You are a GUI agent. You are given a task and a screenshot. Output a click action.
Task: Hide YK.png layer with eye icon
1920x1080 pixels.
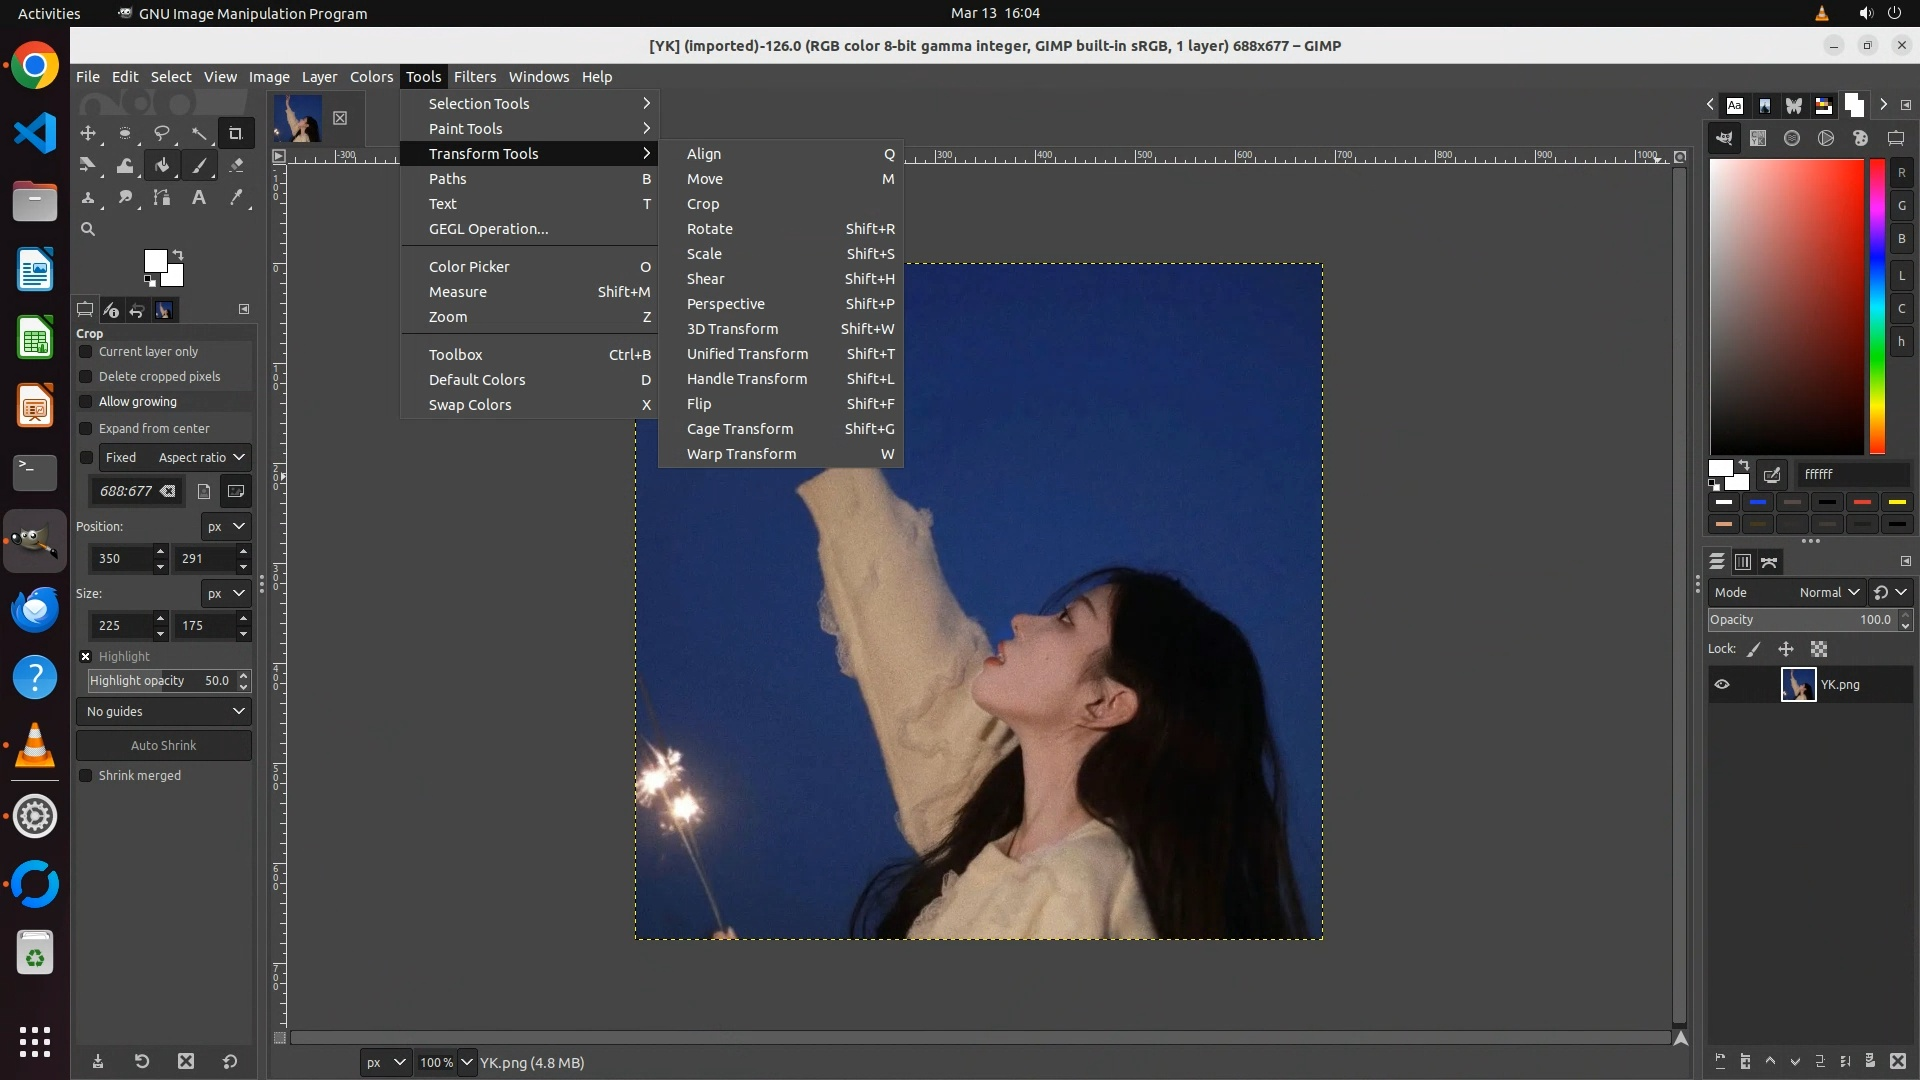(x=1722, y=685)
